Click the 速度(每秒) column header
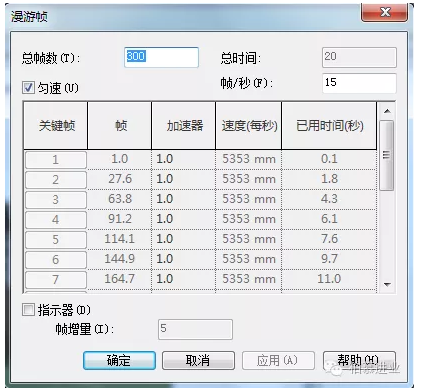The width and height of the screenshot is (421, 392). tap(249, 126)
